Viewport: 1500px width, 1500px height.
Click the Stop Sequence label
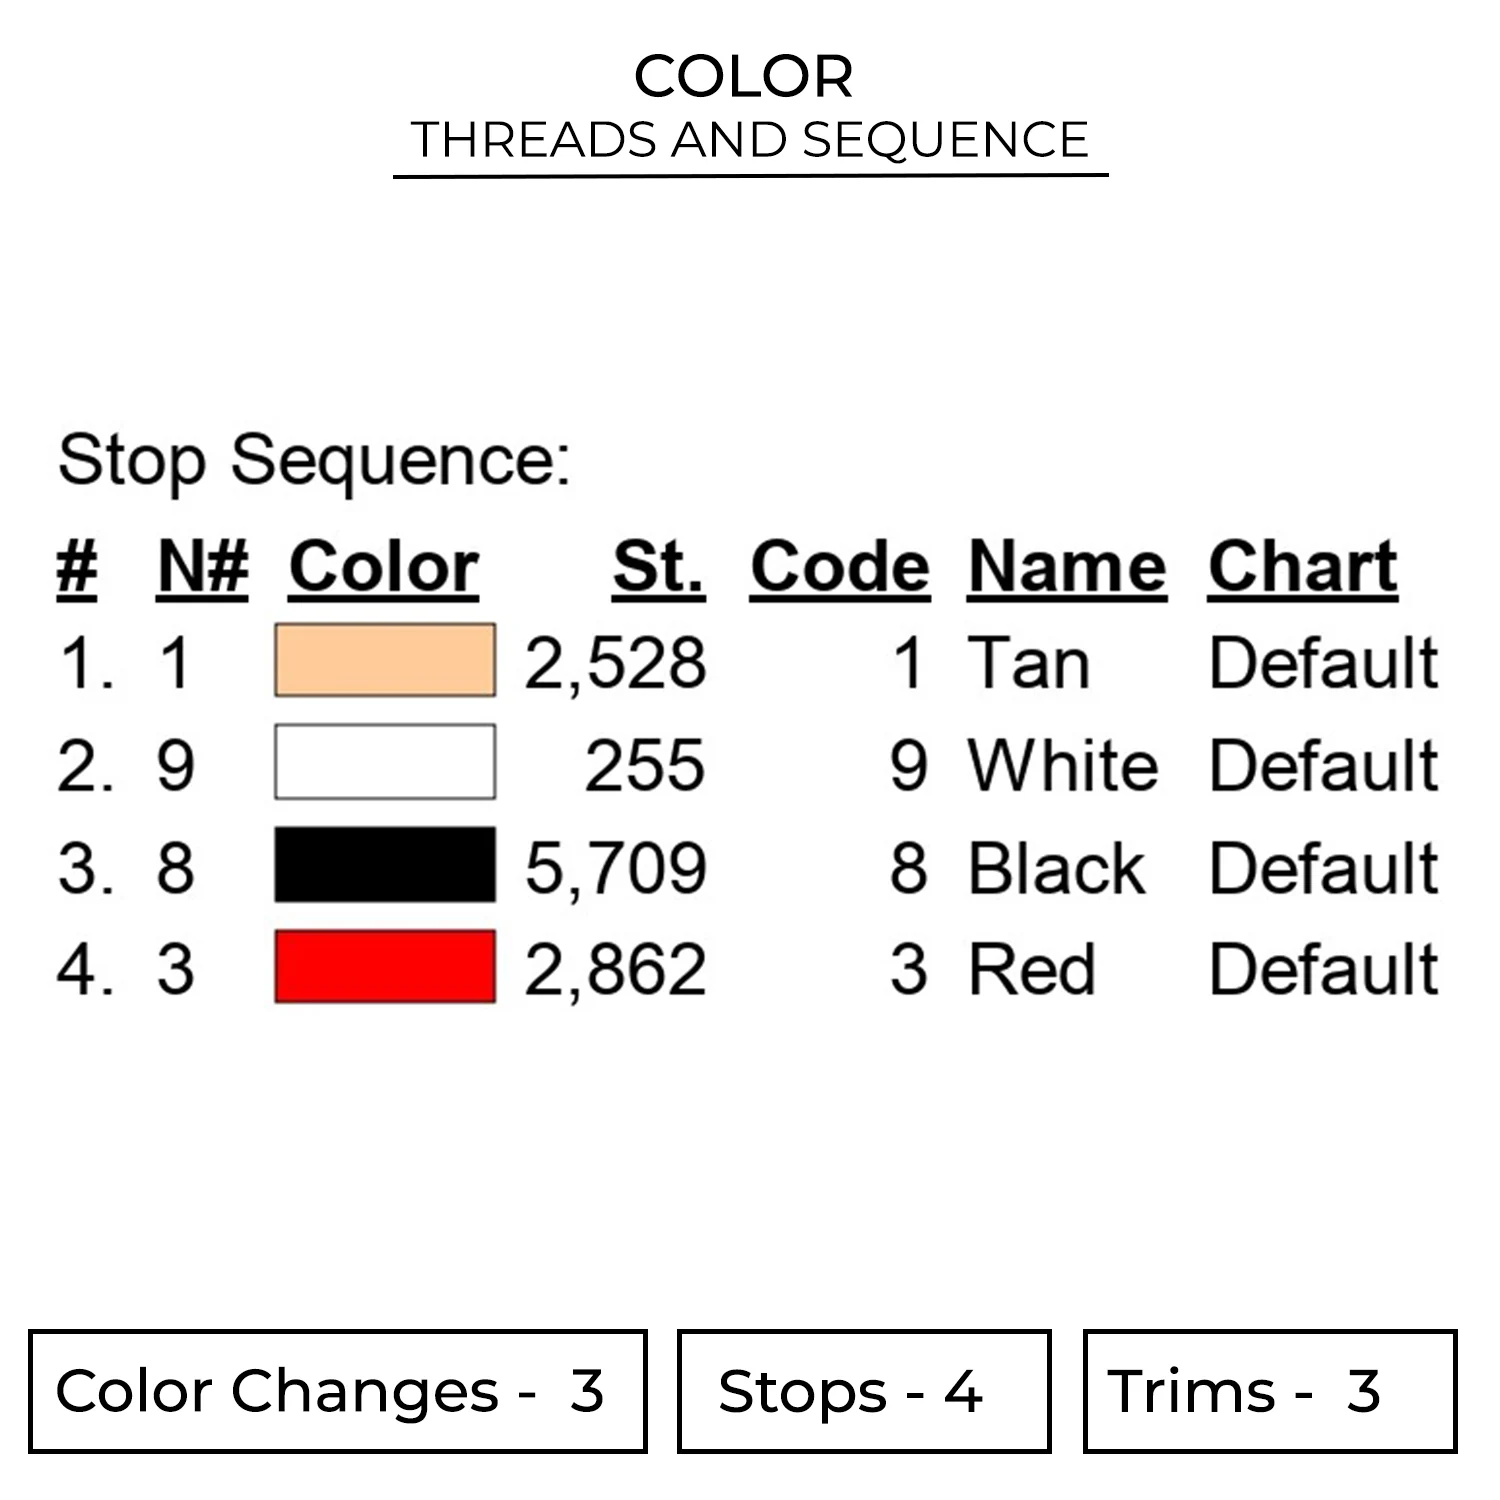click(314, 461)
